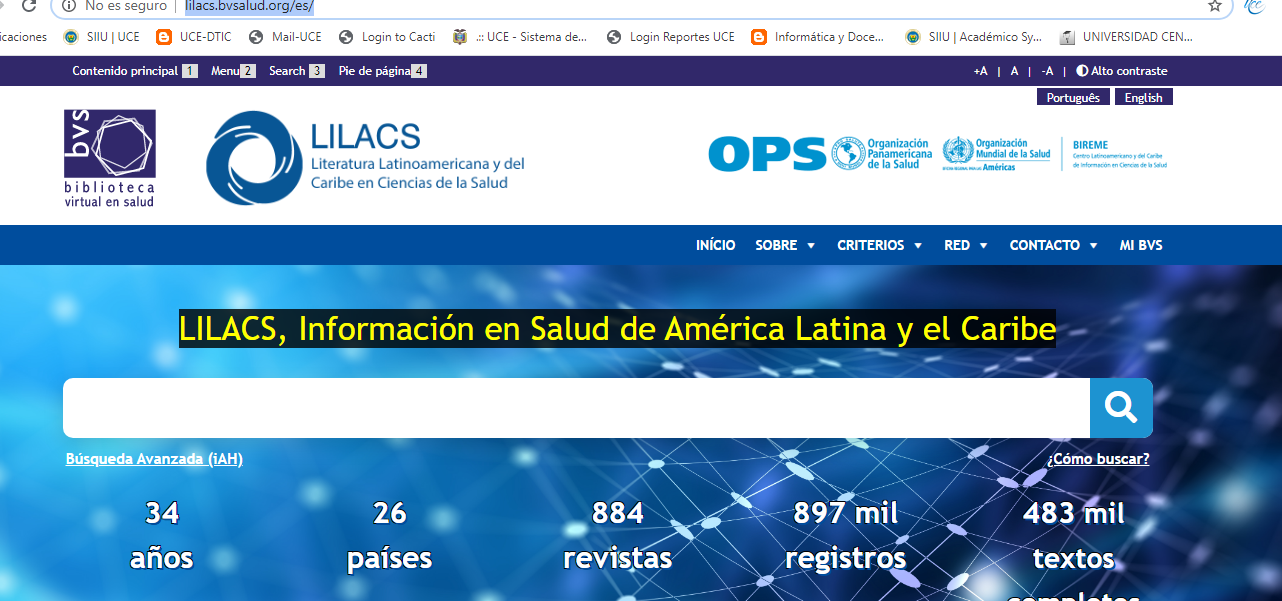Open Búsqueda Avanzada (iAH) link
Image resolution: width=1282 pixels, height=601 pixels.
point(154,459)
